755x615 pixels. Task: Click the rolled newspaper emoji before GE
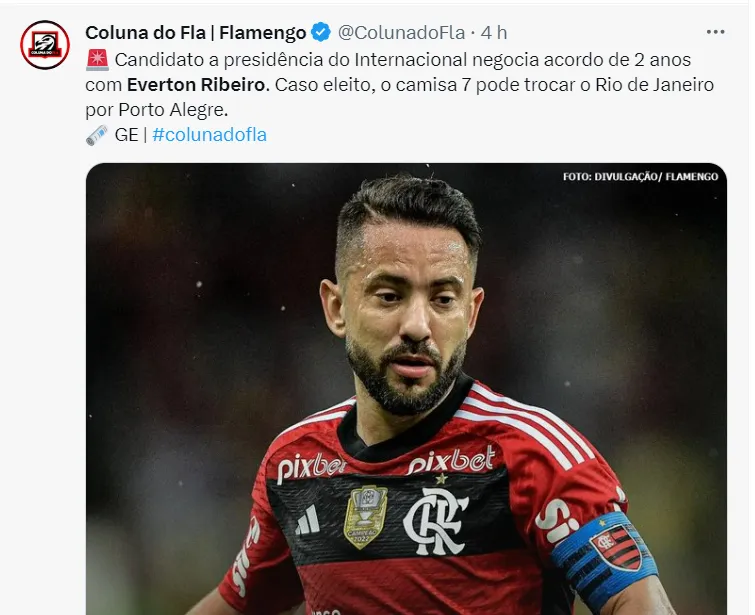tap(97, 135)
